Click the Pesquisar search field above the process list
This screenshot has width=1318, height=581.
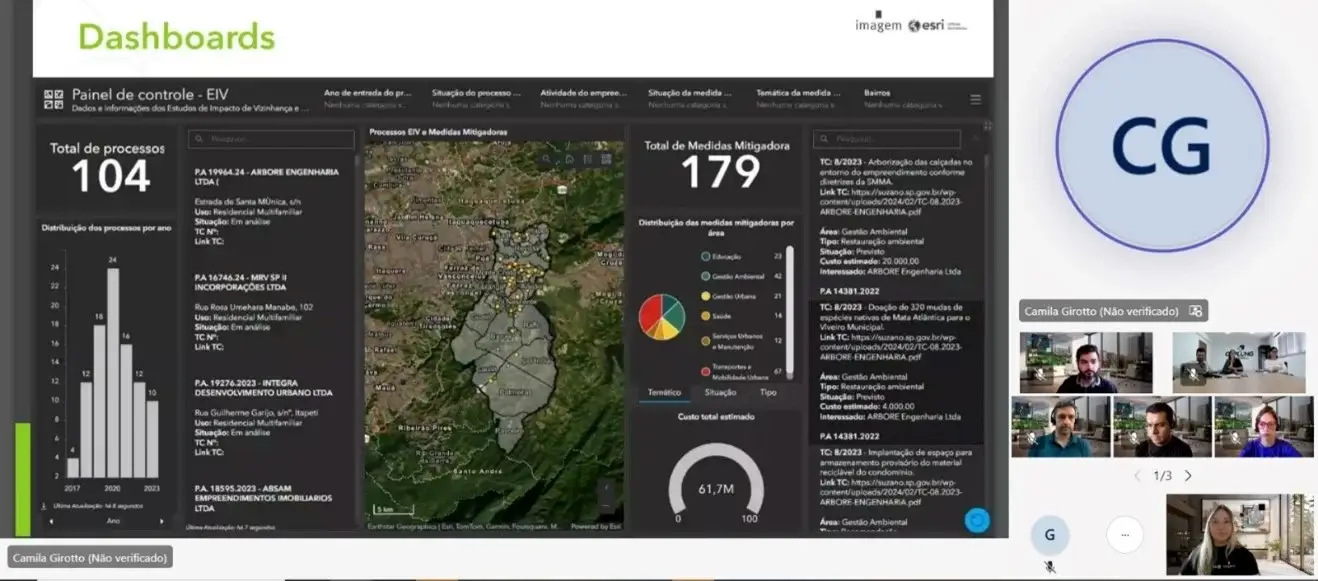(x=270, y=139)
